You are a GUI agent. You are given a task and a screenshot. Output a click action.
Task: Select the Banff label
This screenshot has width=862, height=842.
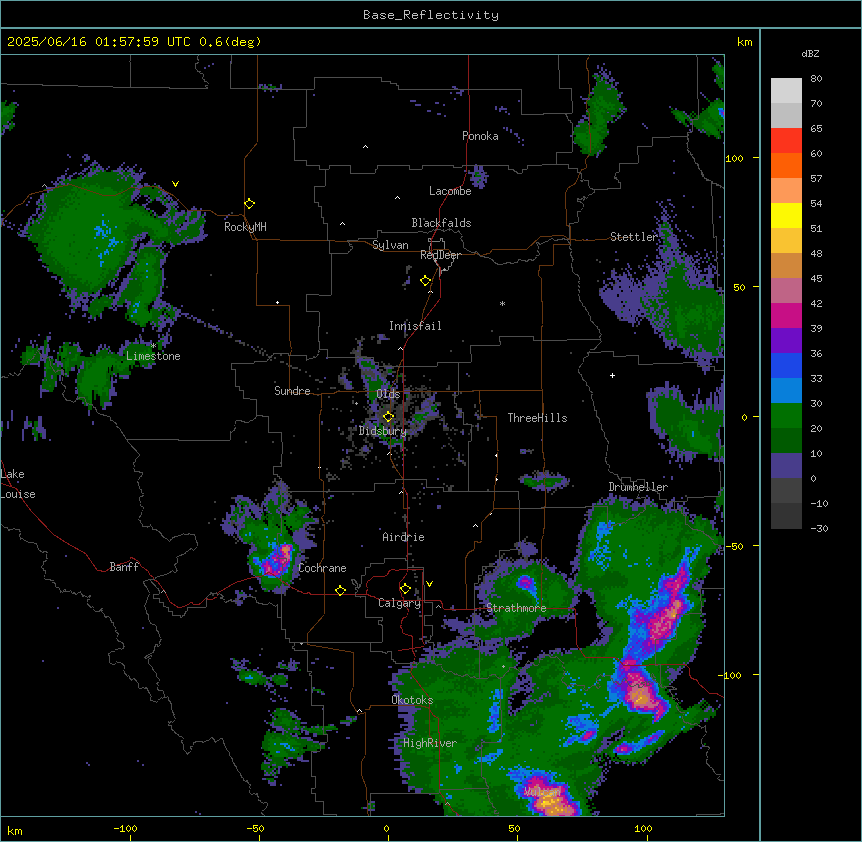coord(124,567)
